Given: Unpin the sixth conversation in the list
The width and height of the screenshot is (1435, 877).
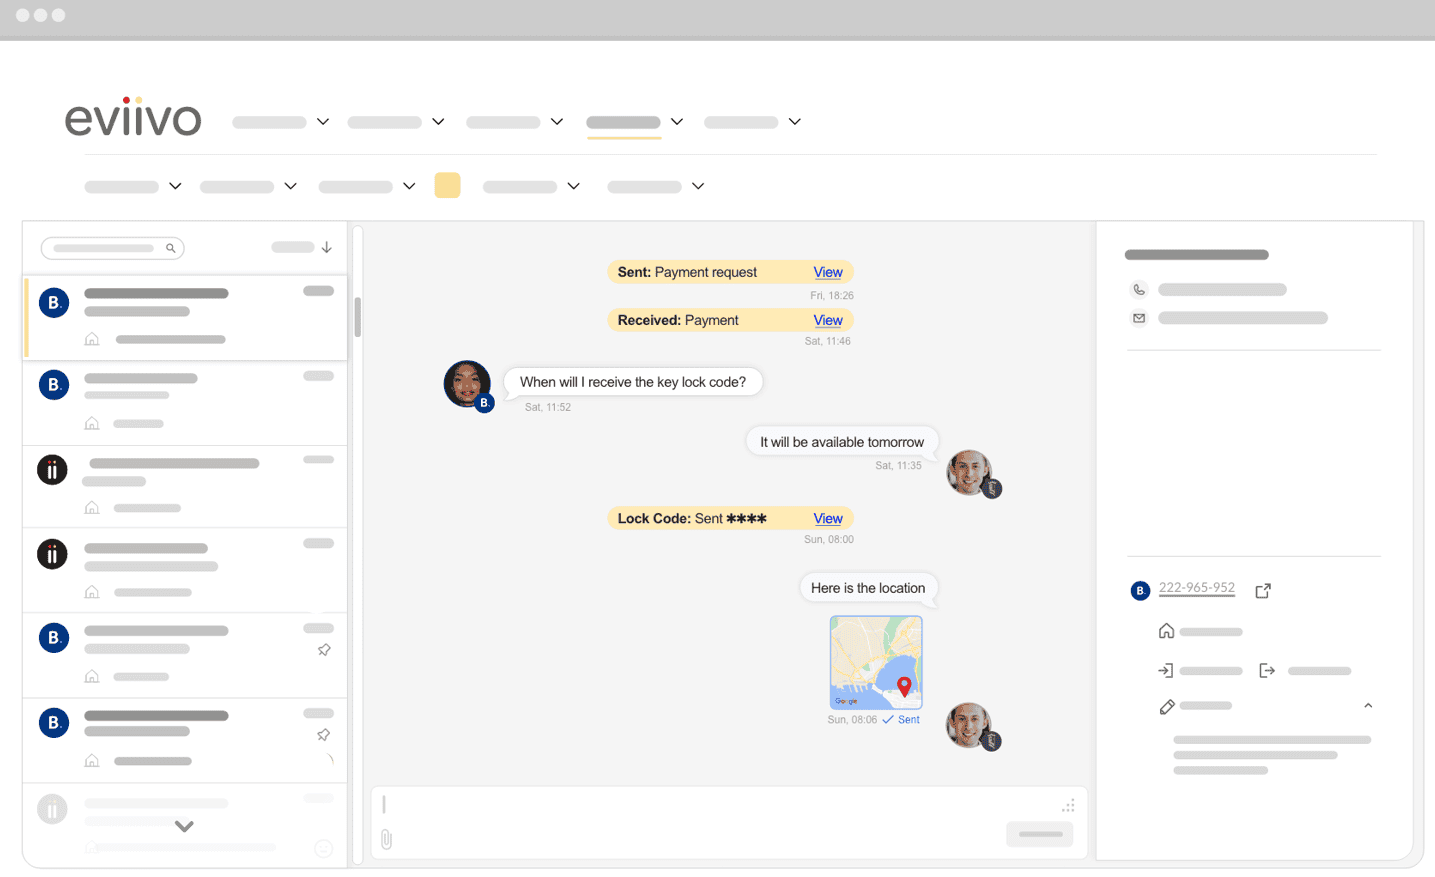Looking at the screenshot, I should point(324,734).
